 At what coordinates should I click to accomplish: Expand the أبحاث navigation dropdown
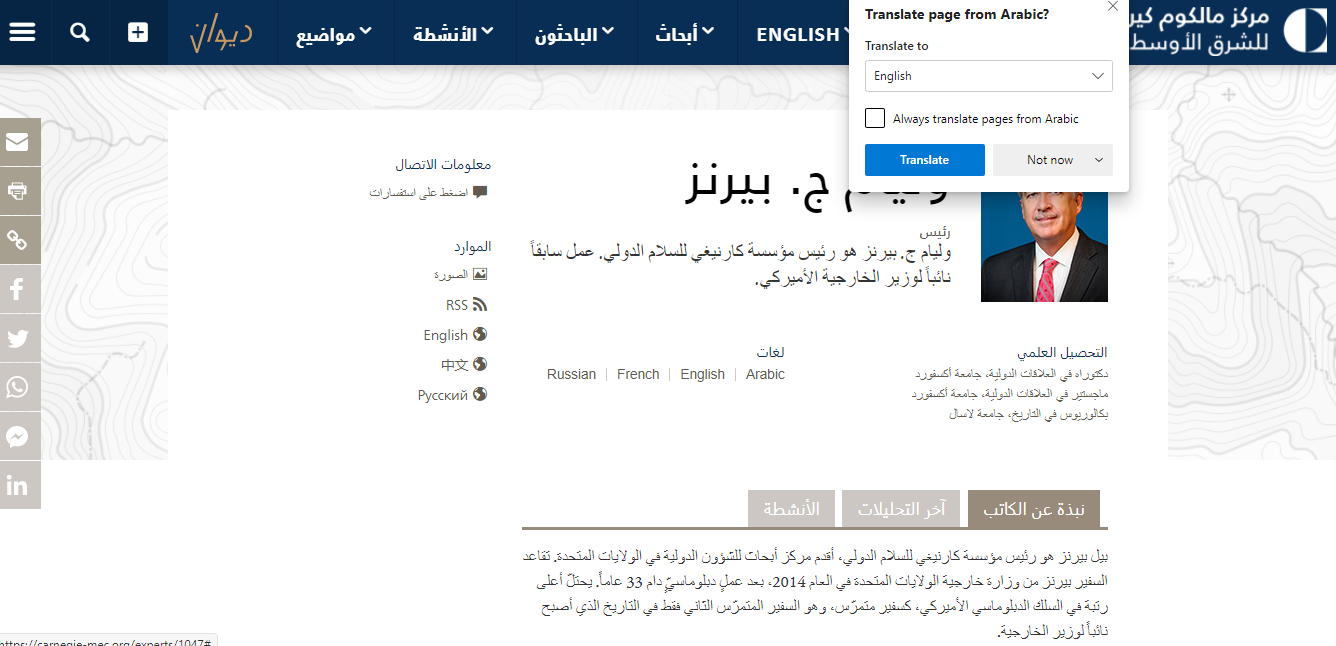[685, 35]
